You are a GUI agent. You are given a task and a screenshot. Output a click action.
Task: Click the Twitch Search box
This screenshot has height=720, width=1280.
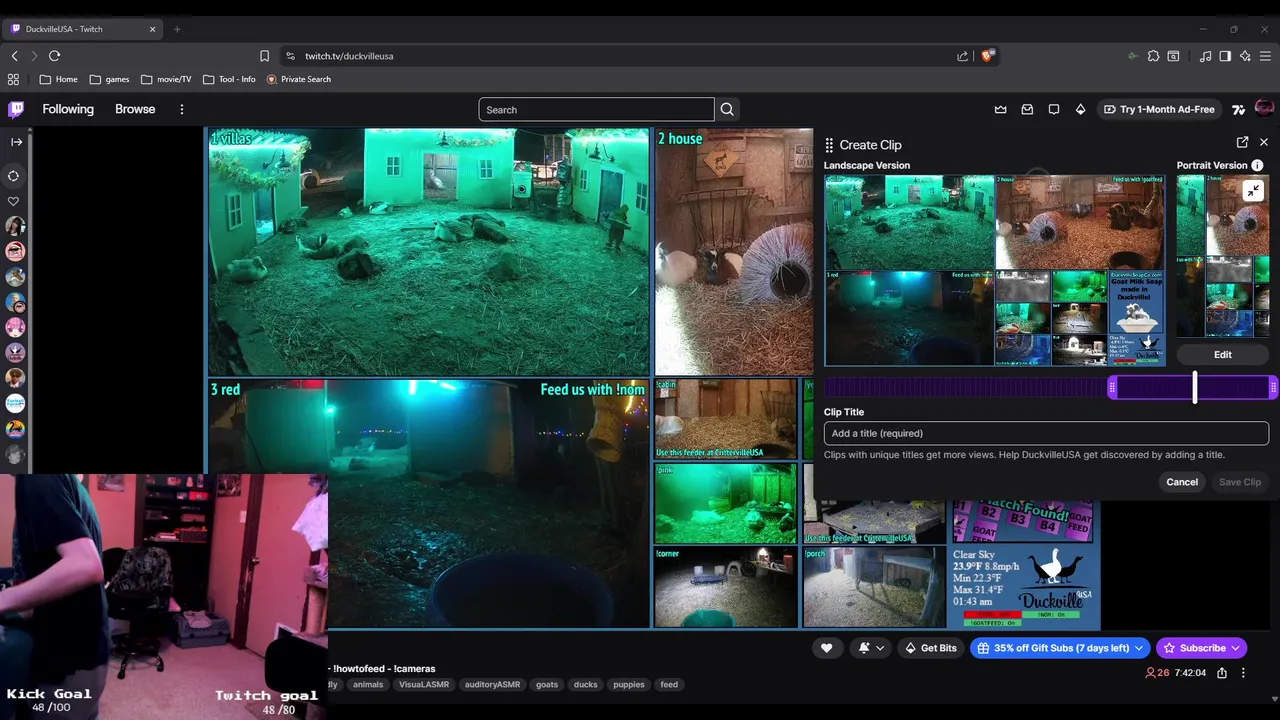coord(596,110)
